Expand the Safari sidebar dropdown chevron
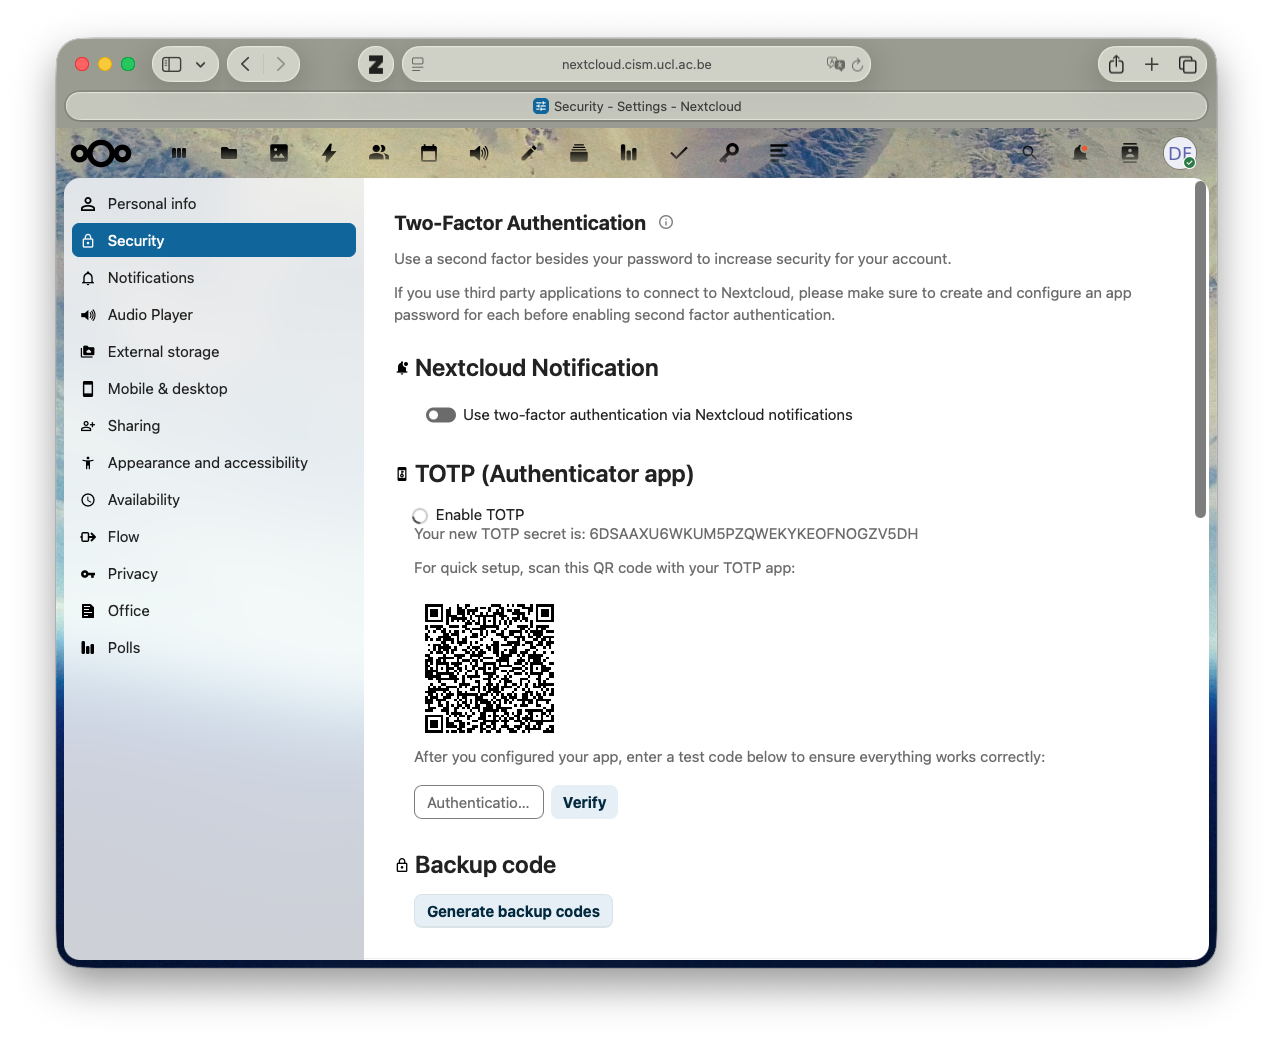Screen dimensions: 1273x1042 point(201,64)
